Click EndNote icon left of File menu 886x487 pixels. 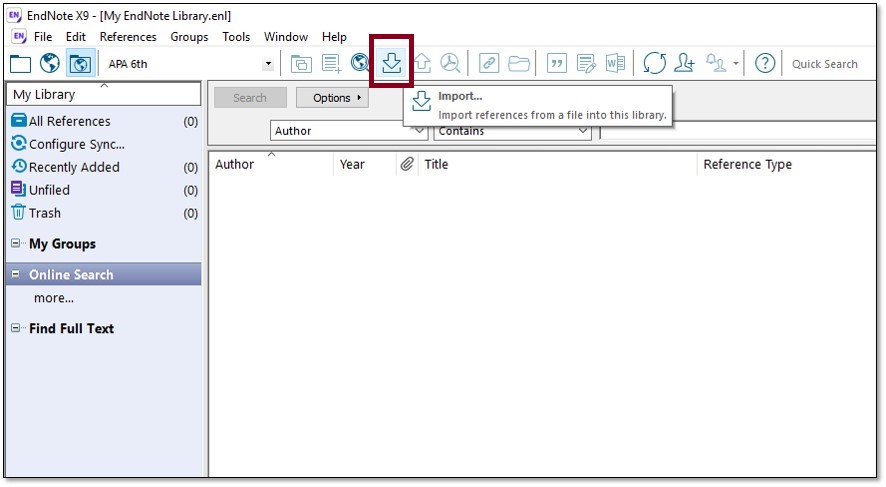[x=19, y=37]
